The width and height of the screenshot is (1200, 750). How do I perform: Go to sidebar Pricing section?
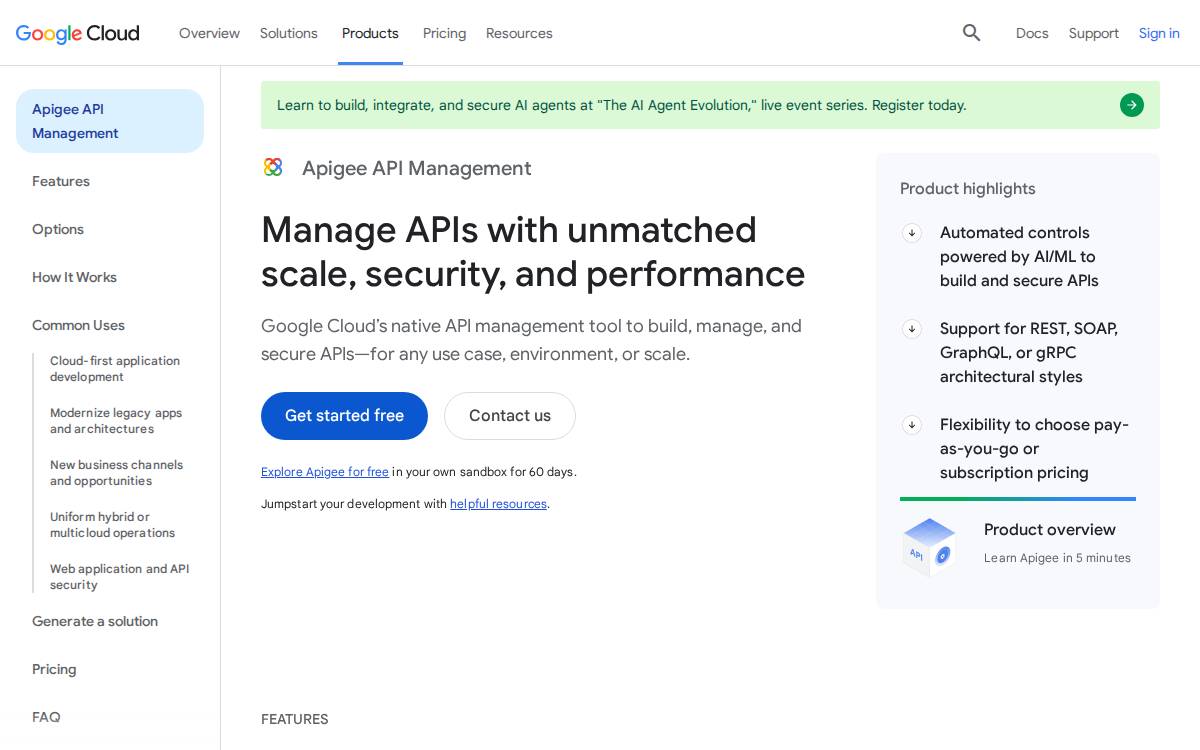click(54, 669)
